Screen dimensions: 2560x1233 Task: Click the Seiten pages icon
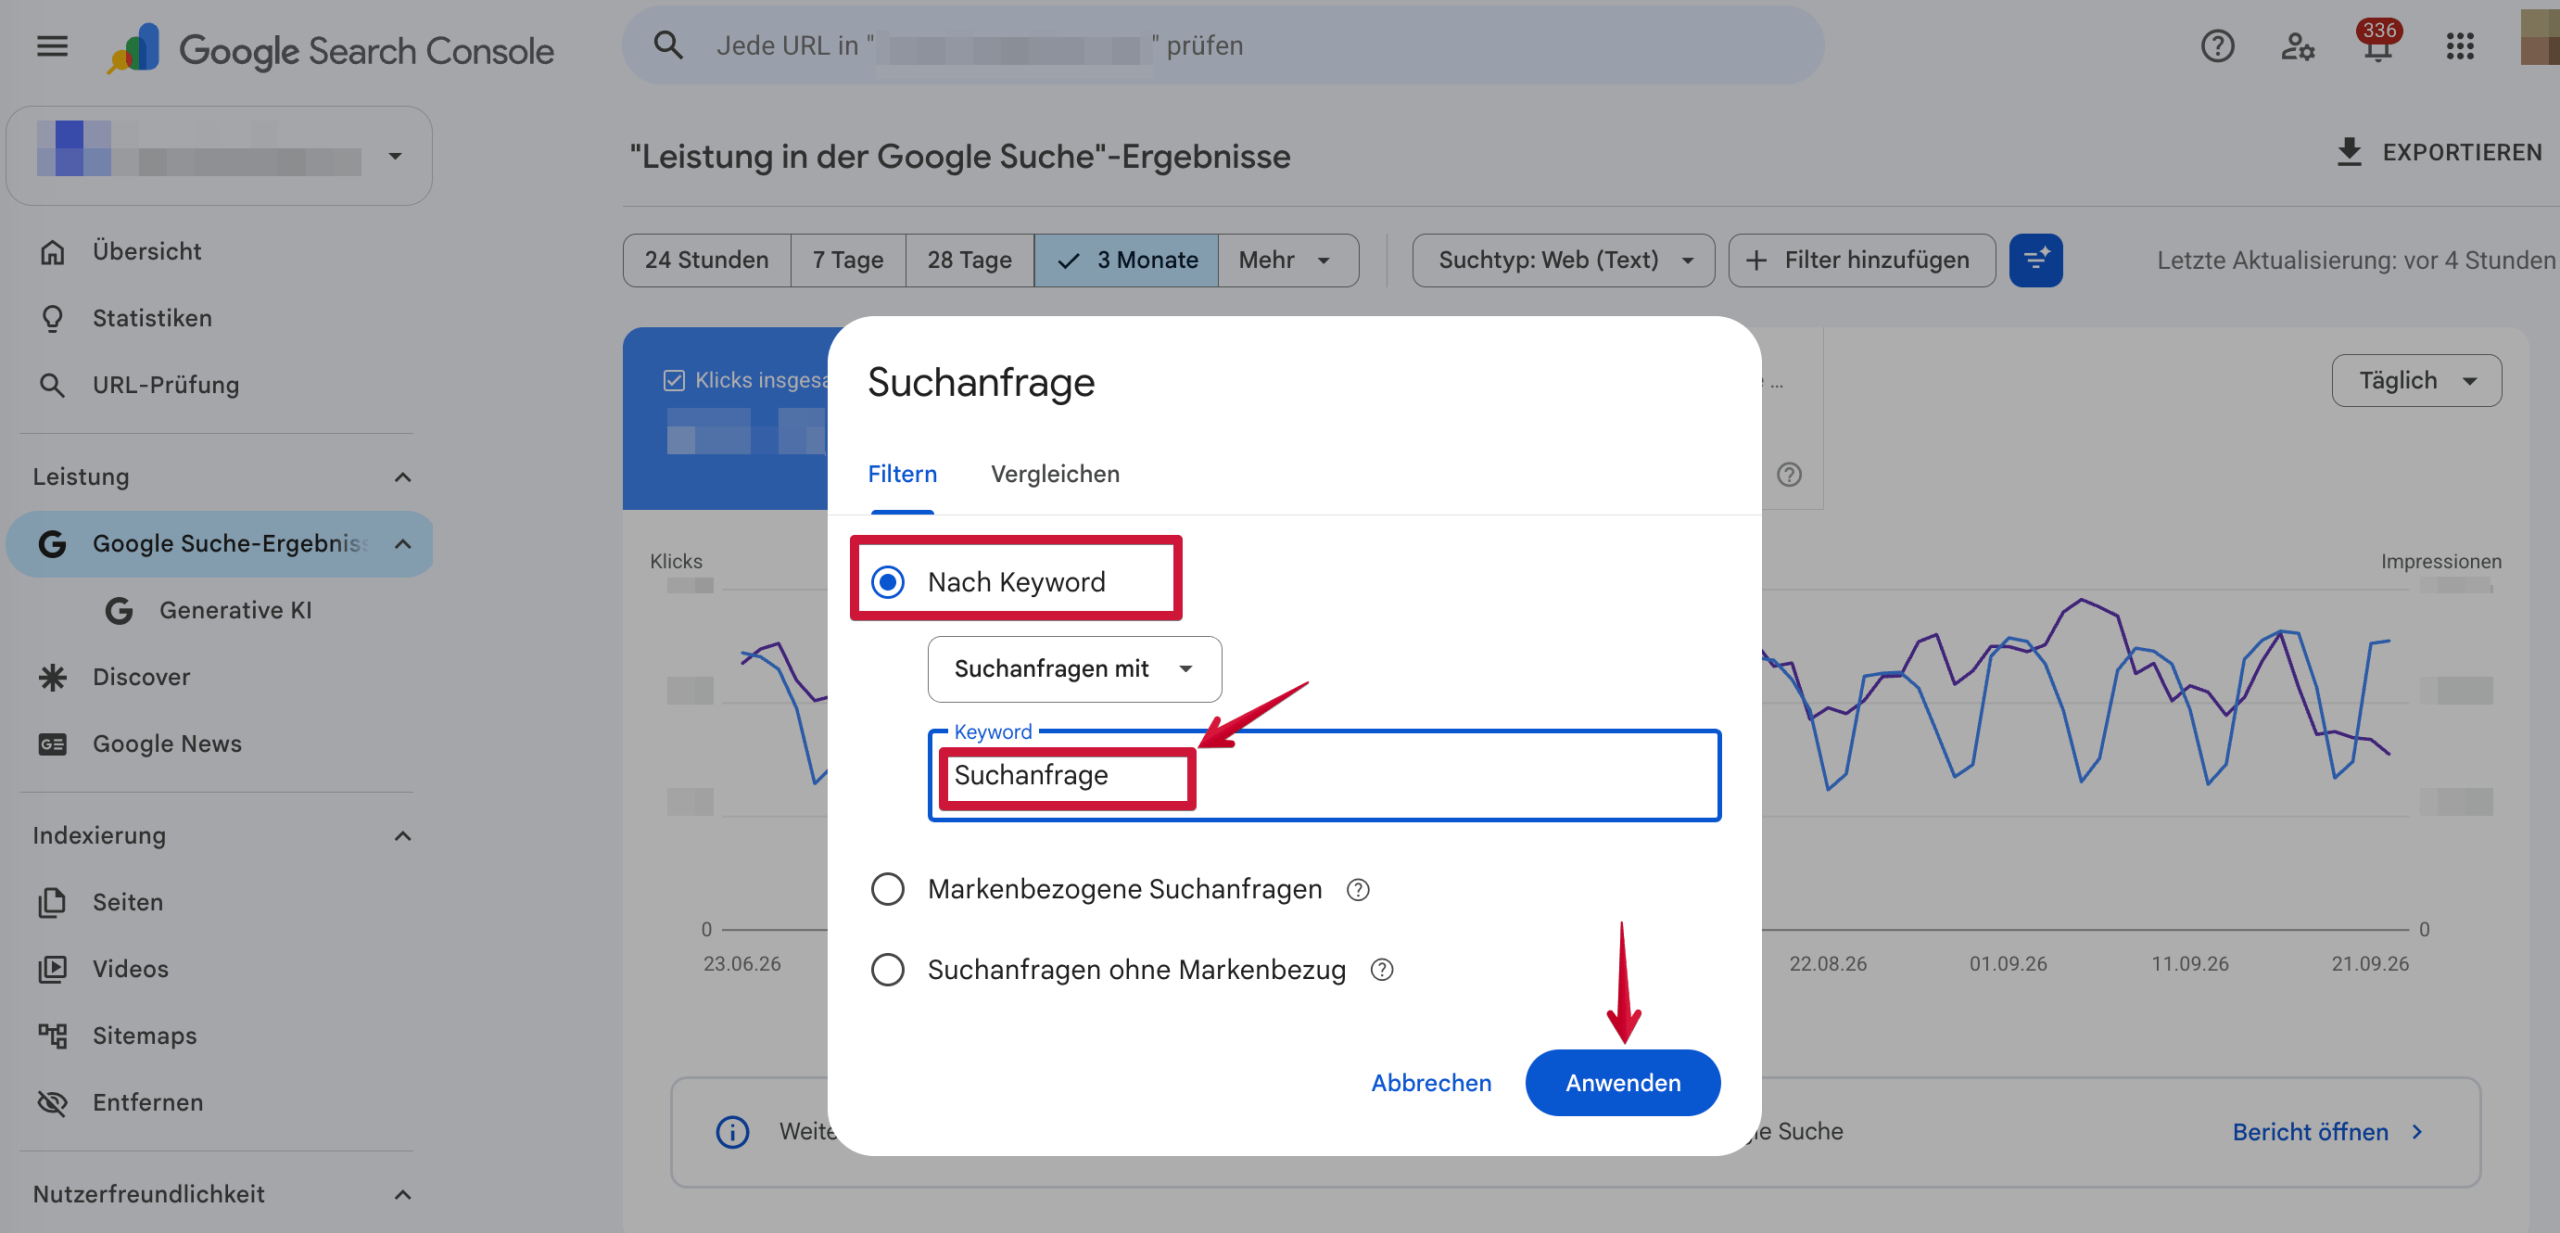pos(52,902)
